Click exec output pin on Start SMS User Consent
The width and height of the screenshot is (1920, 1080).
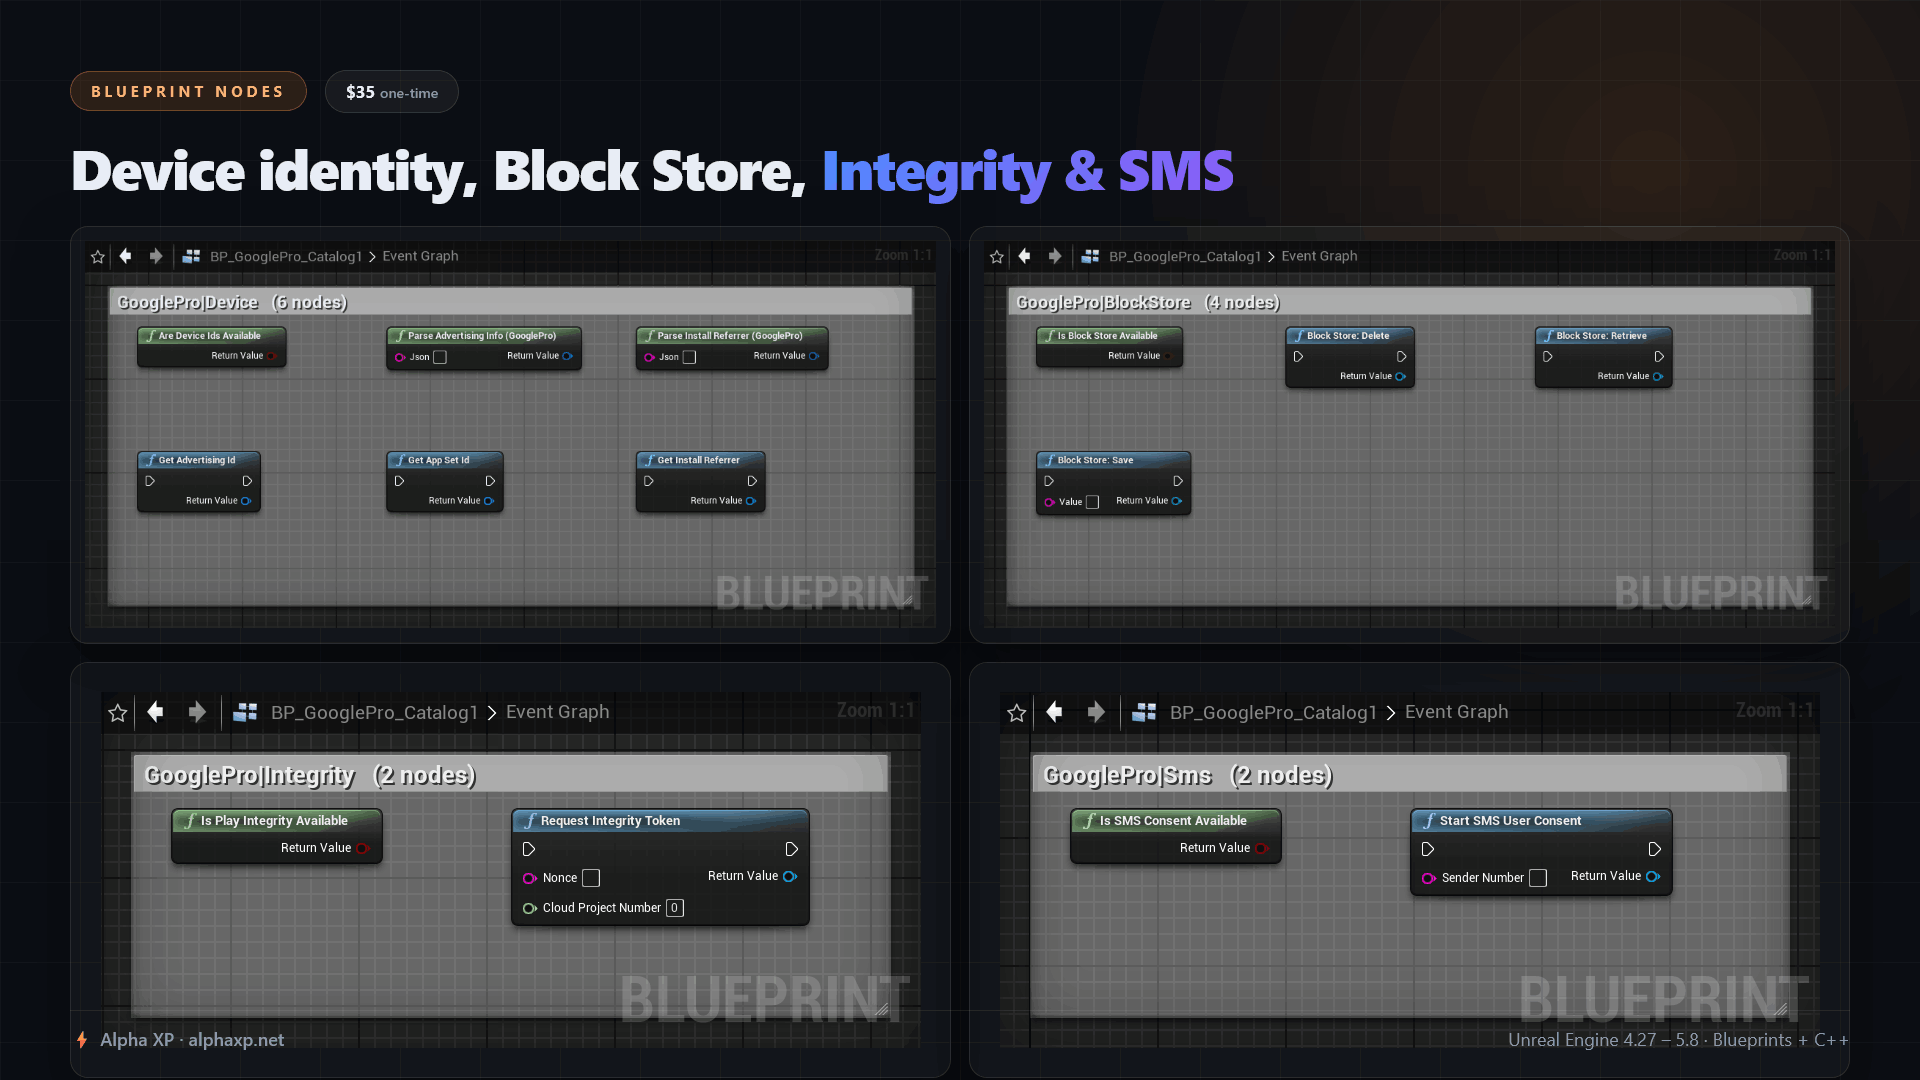(1654, 849)
